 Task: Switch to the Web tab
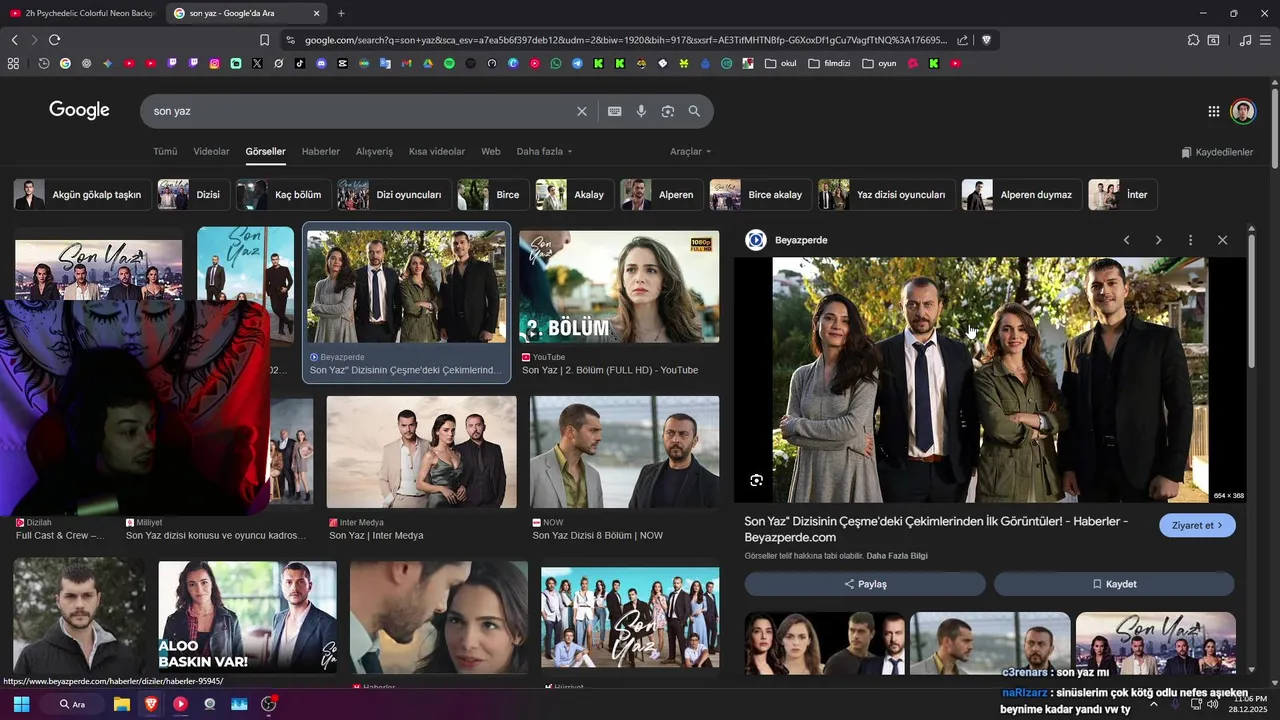point(491,152)
